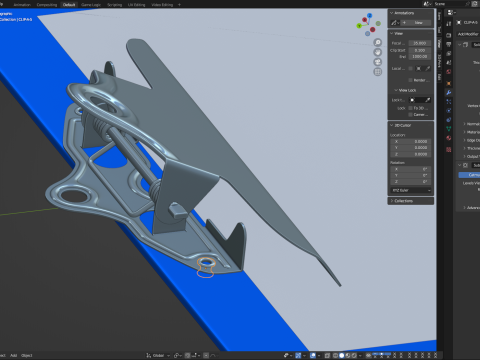
Task: Toggle viewport overlays button
Action: coord(313,355)
